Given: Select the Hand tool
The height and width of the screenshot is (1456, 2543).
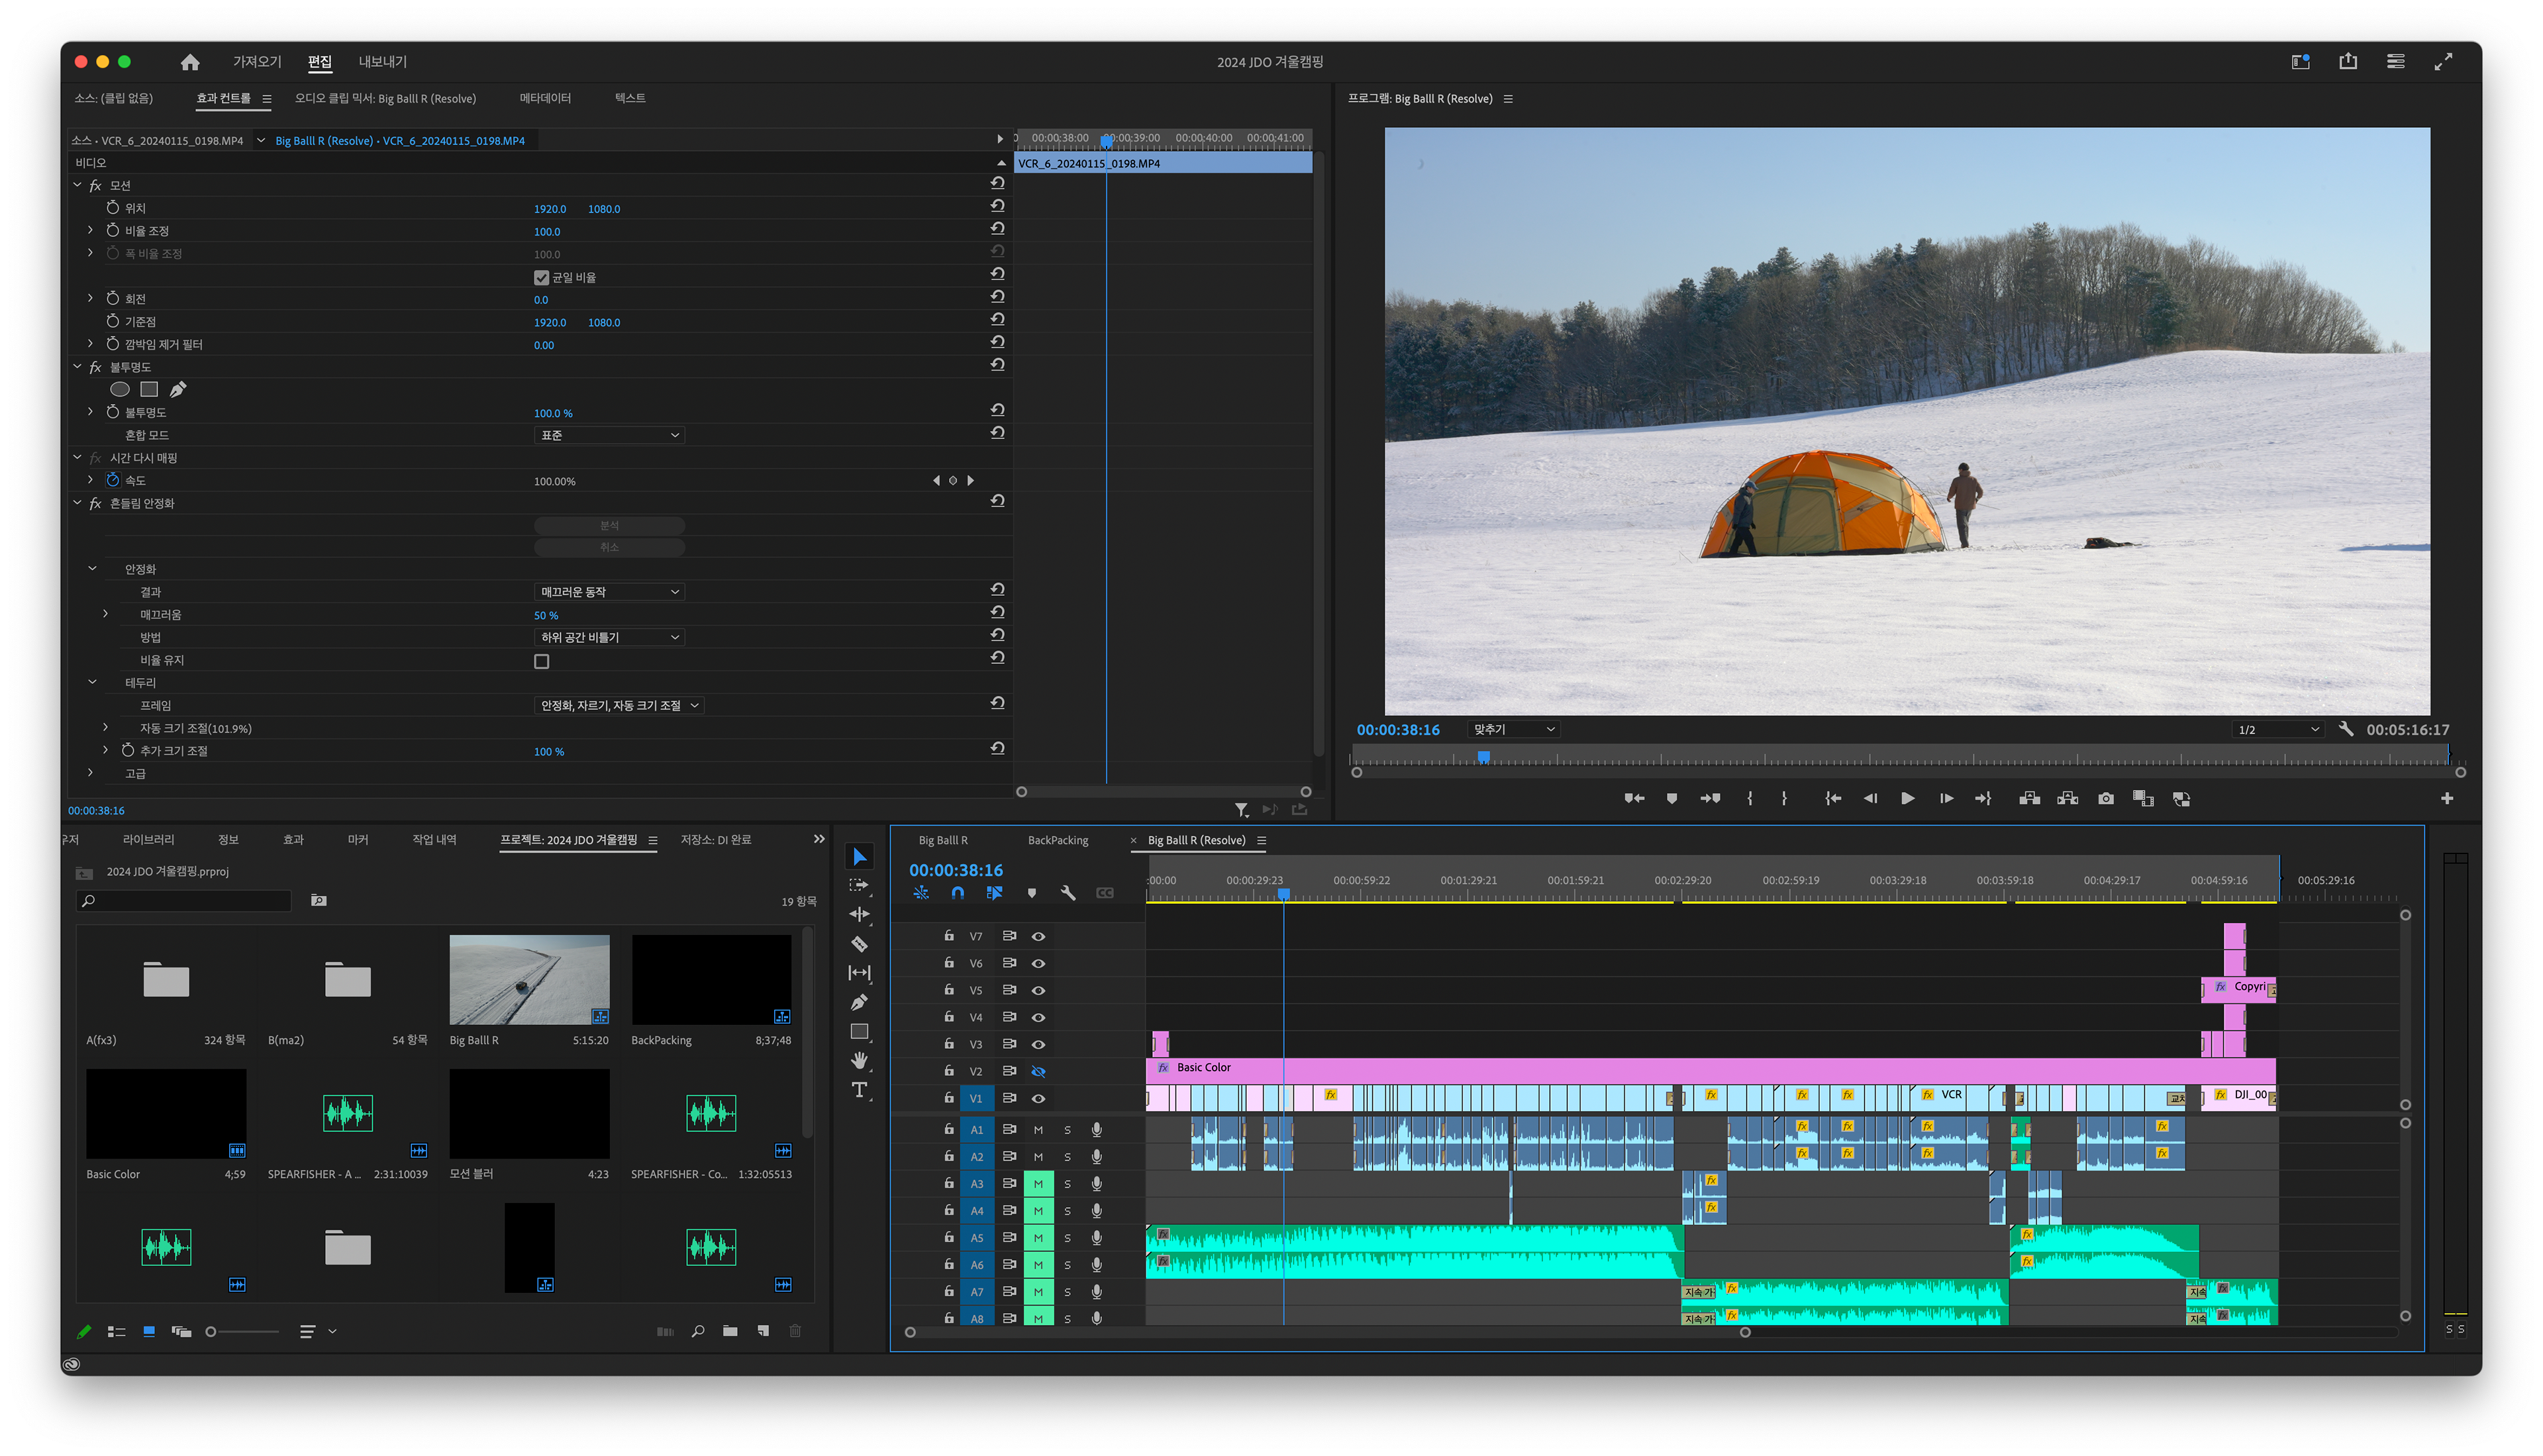Looking at the screenshot, I should point(859,1060).
